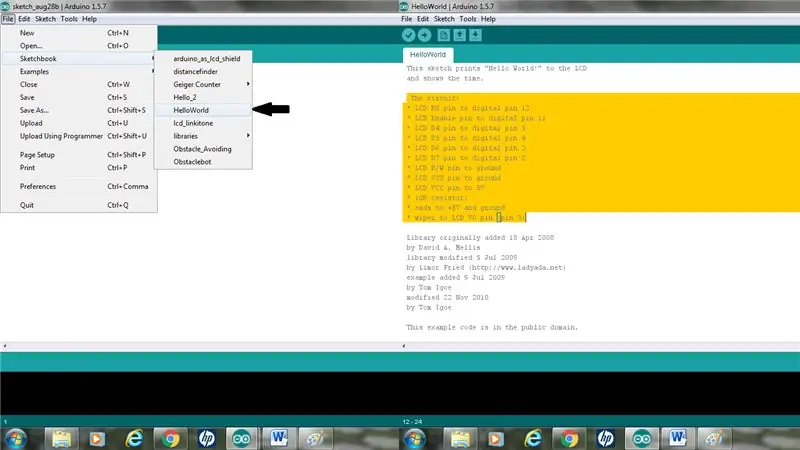Click the HP icon on the left taskbar
This screenshot has height=450, width=800.
coord(207,439)
